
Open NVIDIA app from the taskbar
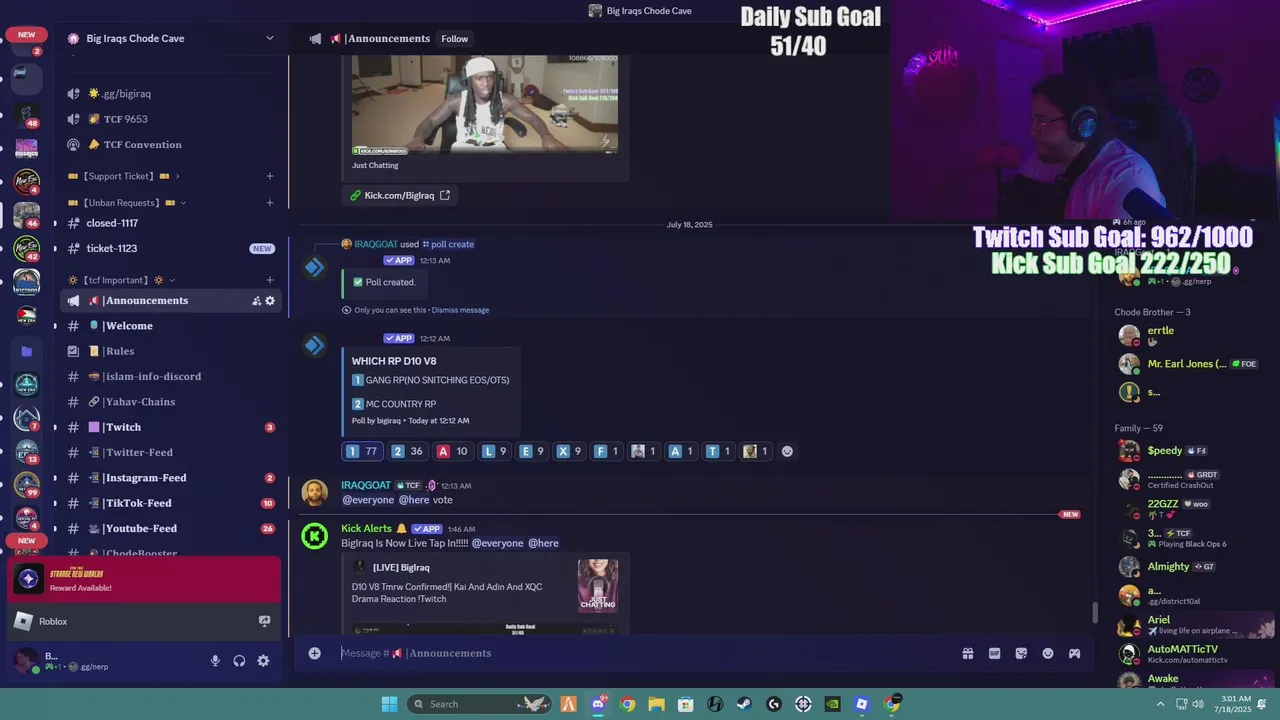[832, 704]
